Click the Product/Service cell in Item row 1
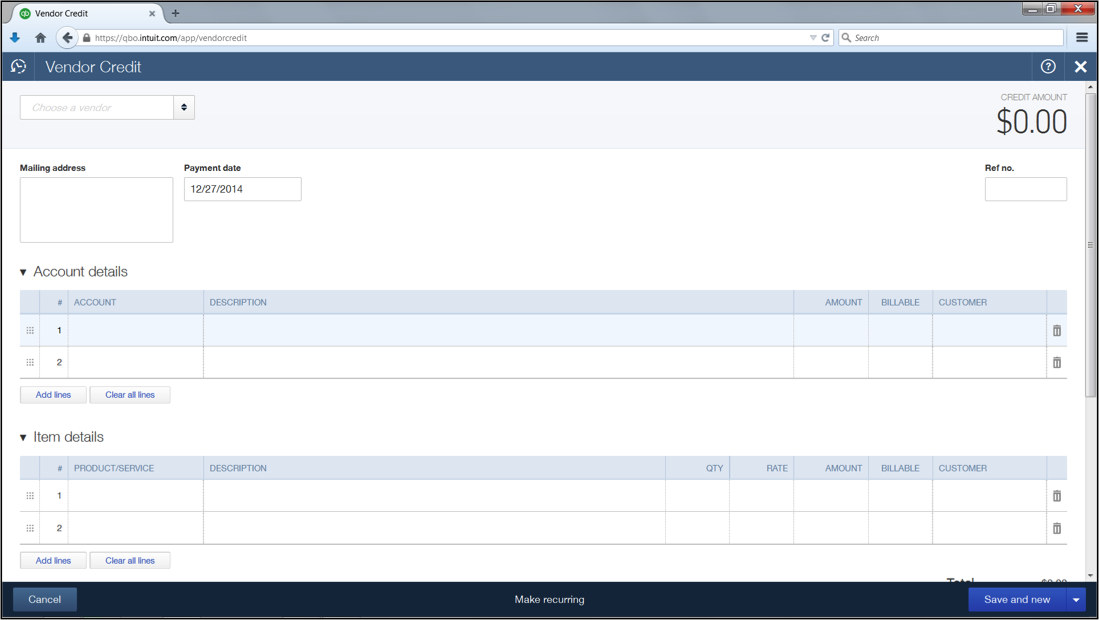Image resolution: width=1099 pixels, height=620 pixels. tap(136, 495)
